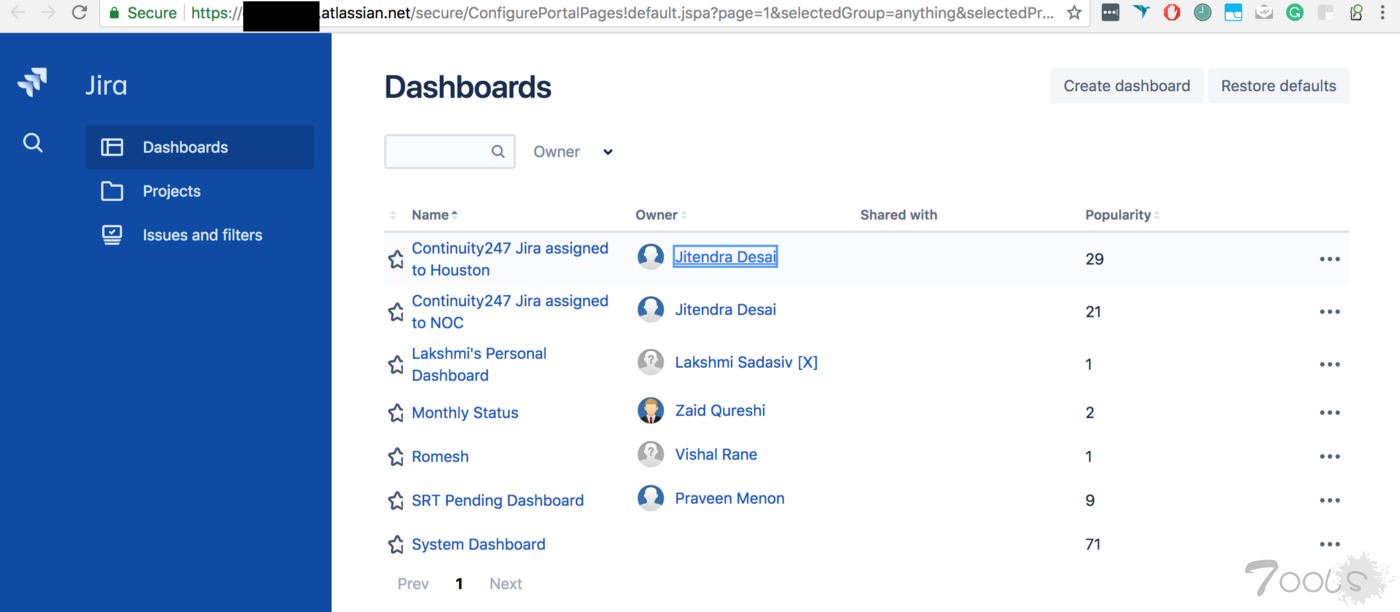1400x612 pixels.
Task: Toggle favorite star for Romesh dashboard
Action: coord(396,457)
